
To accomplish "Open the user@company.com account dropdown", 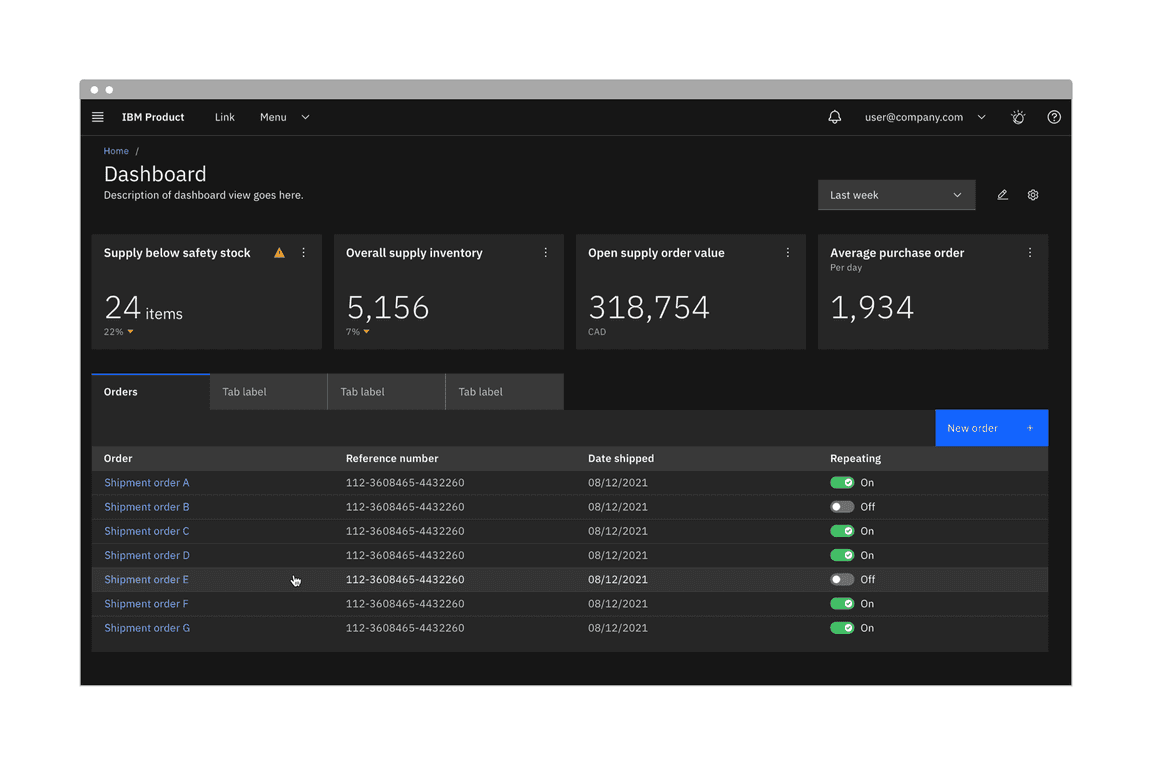I will click(x=922, y=117).
